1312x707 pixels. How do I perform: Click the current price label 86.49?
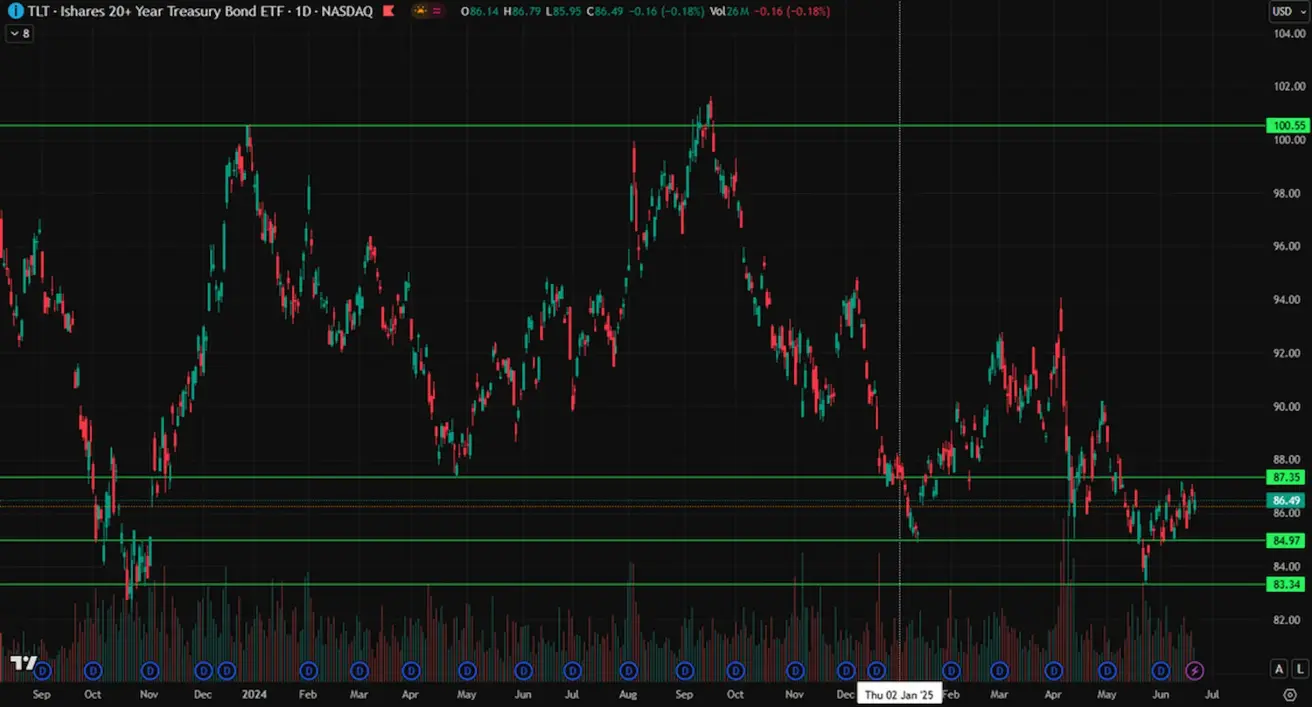tap(1287, 500)
